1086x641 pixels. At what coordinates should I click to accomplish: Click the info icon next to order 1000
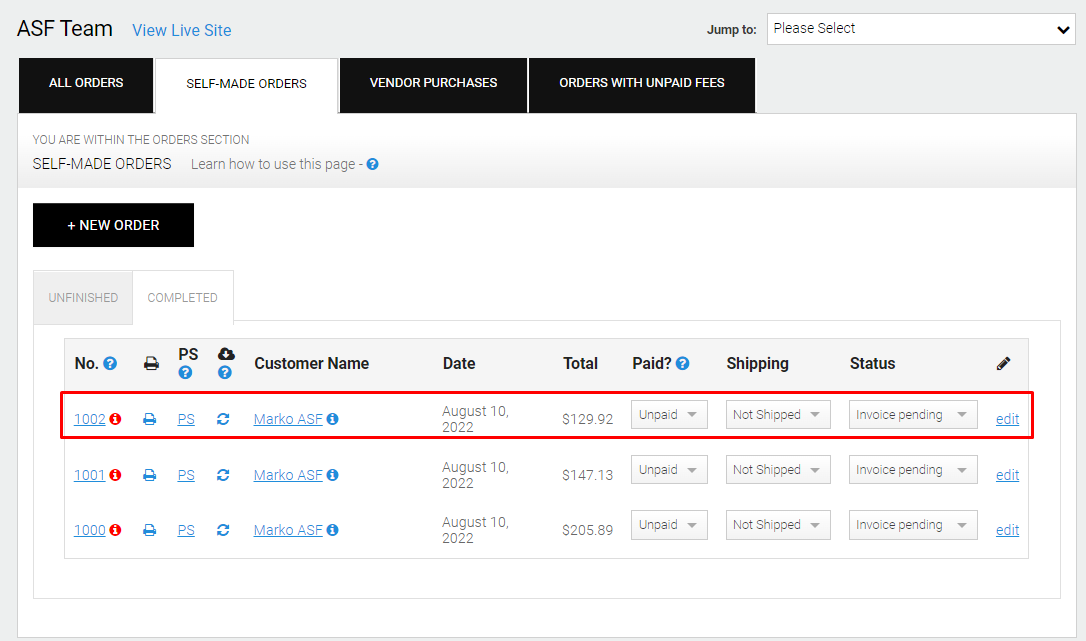pyautogui.click(x=116, y=529)
